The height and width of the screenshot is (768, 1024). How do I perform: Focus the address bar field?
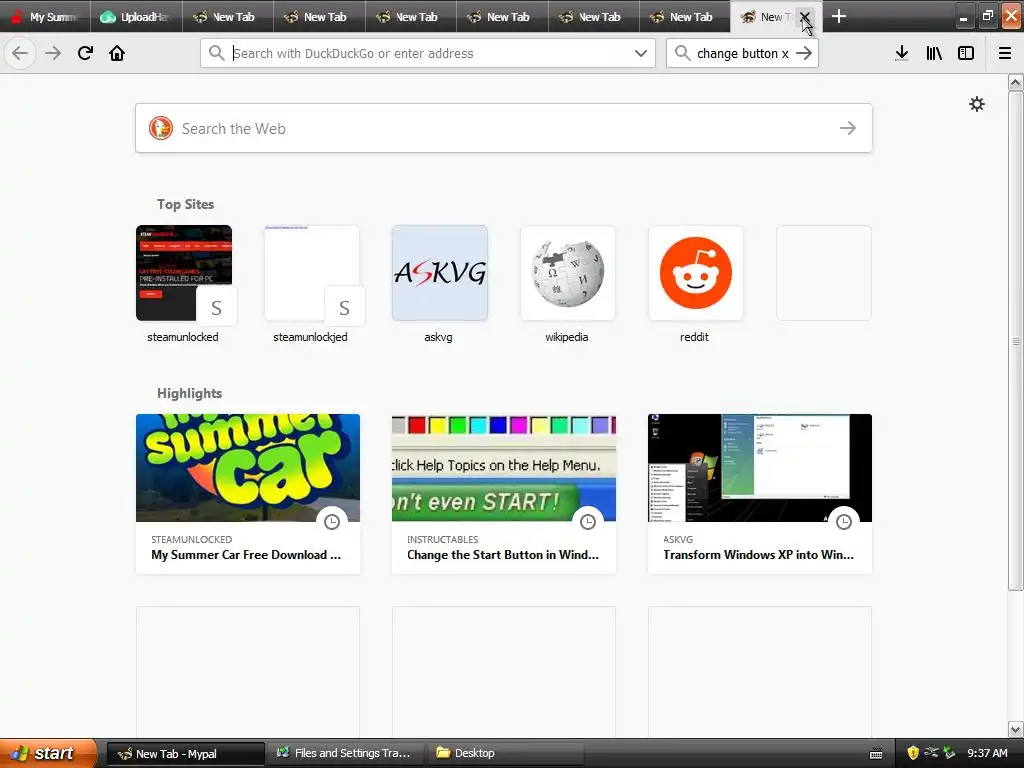[x=428, y=53]
